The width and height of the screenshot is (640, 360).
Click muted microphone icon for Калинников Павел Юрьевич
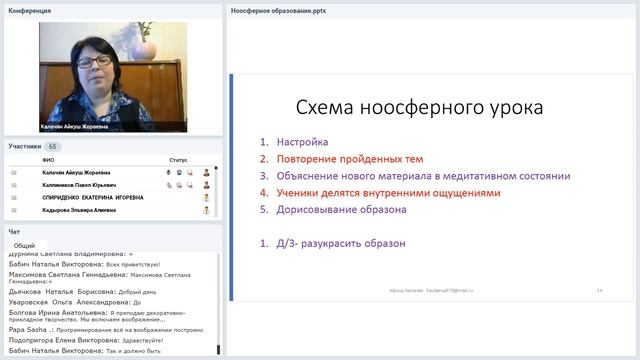pyautogui.click(x=169, y=185)
